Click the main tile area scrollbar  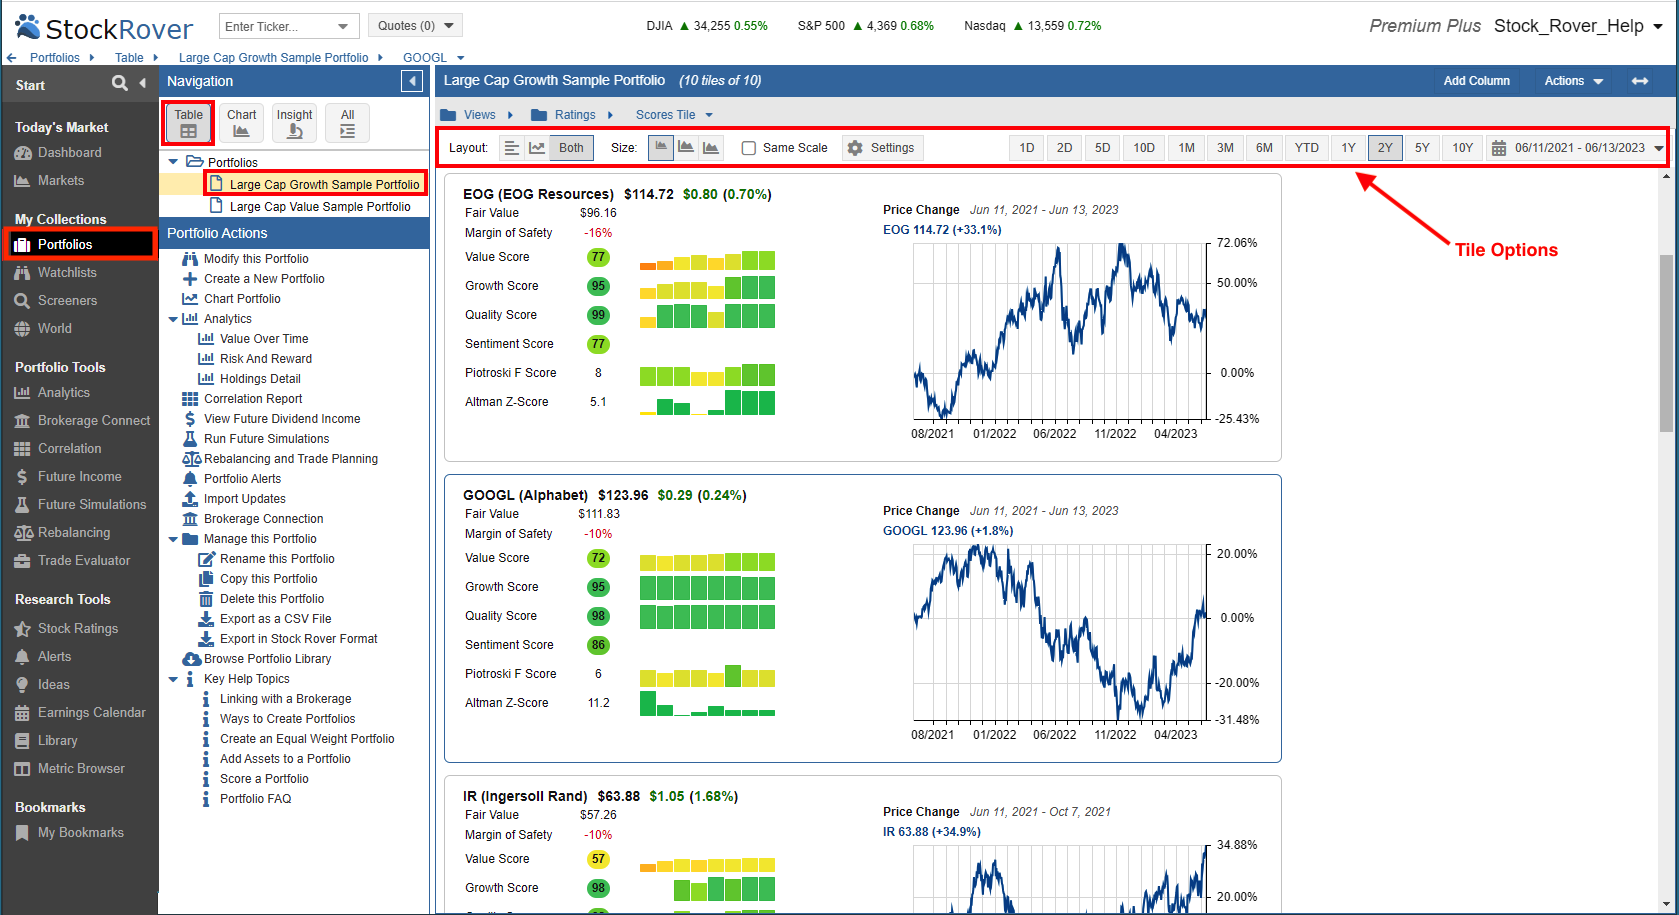[x=1666, y=343]
